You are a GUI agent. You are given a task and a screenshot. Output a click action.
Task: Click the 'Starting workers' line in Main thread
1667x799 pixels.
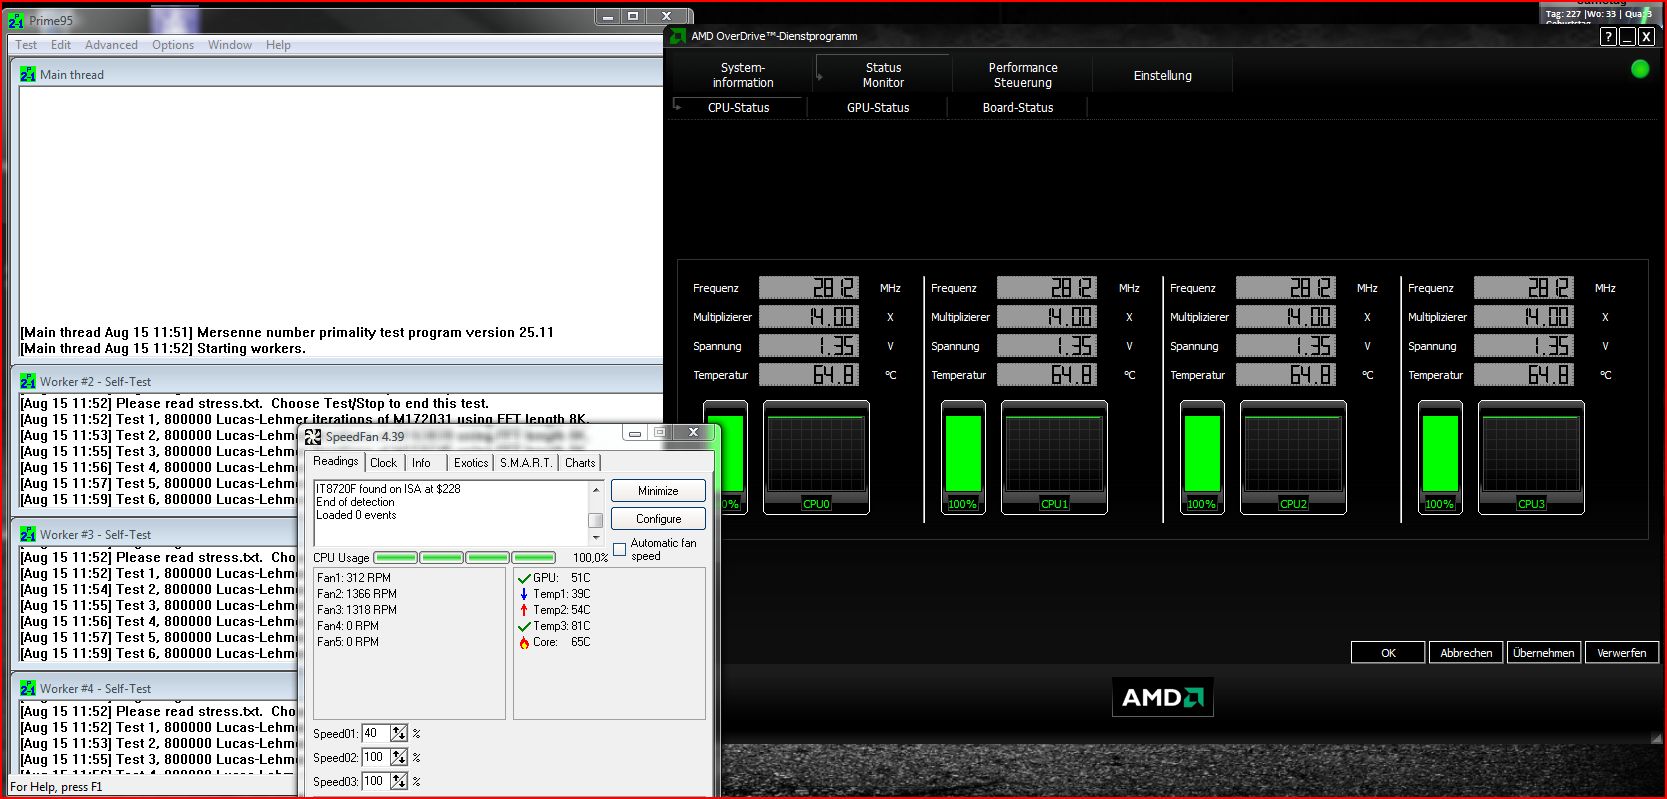click(x=163, y=349)
